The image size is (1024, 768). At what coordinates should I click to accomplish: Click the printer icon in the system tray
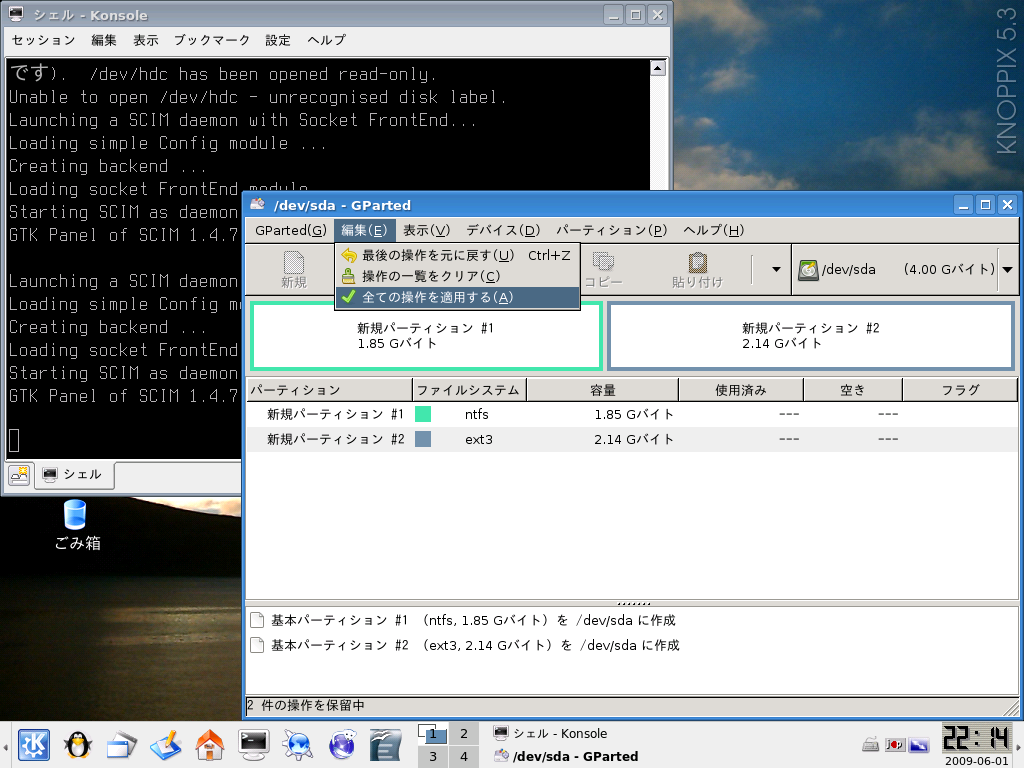870,744
